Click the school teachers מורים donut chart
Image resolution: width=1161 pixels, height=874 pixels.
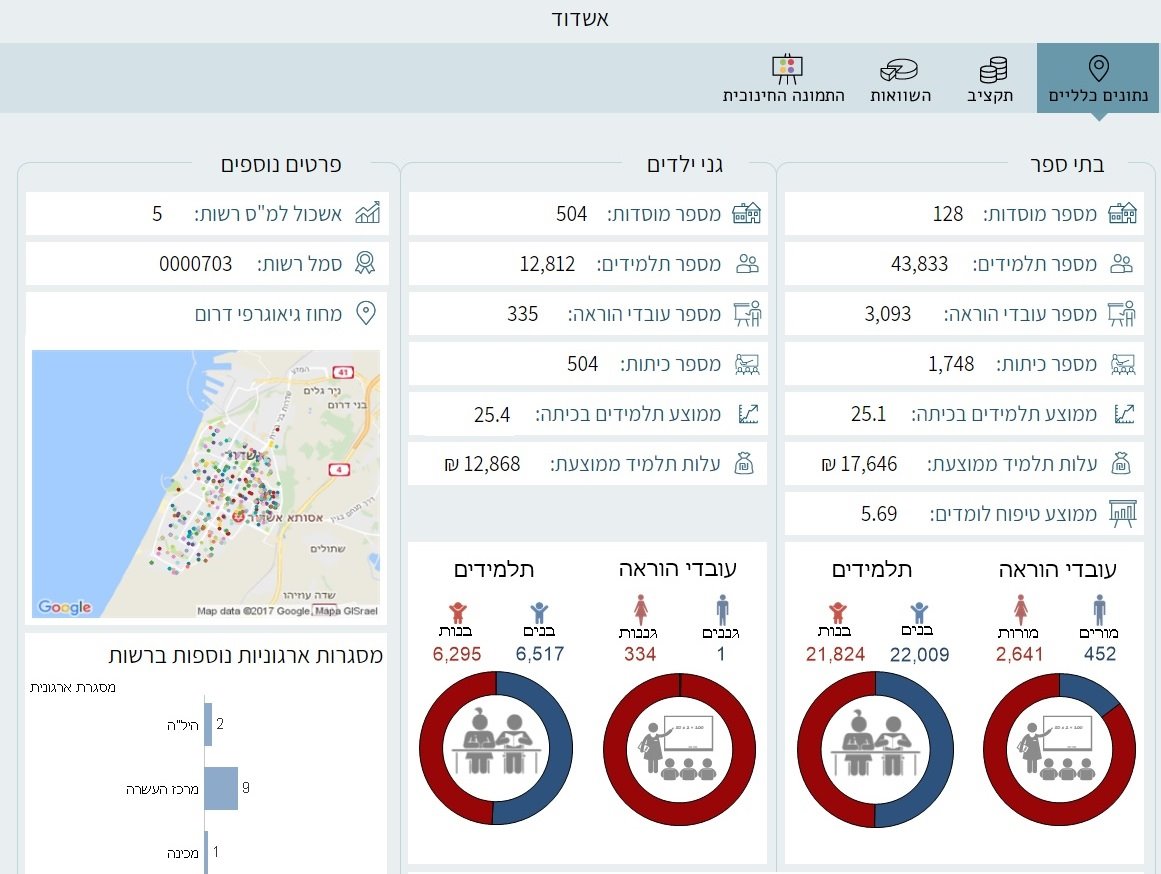click(x=1060, y=748)
